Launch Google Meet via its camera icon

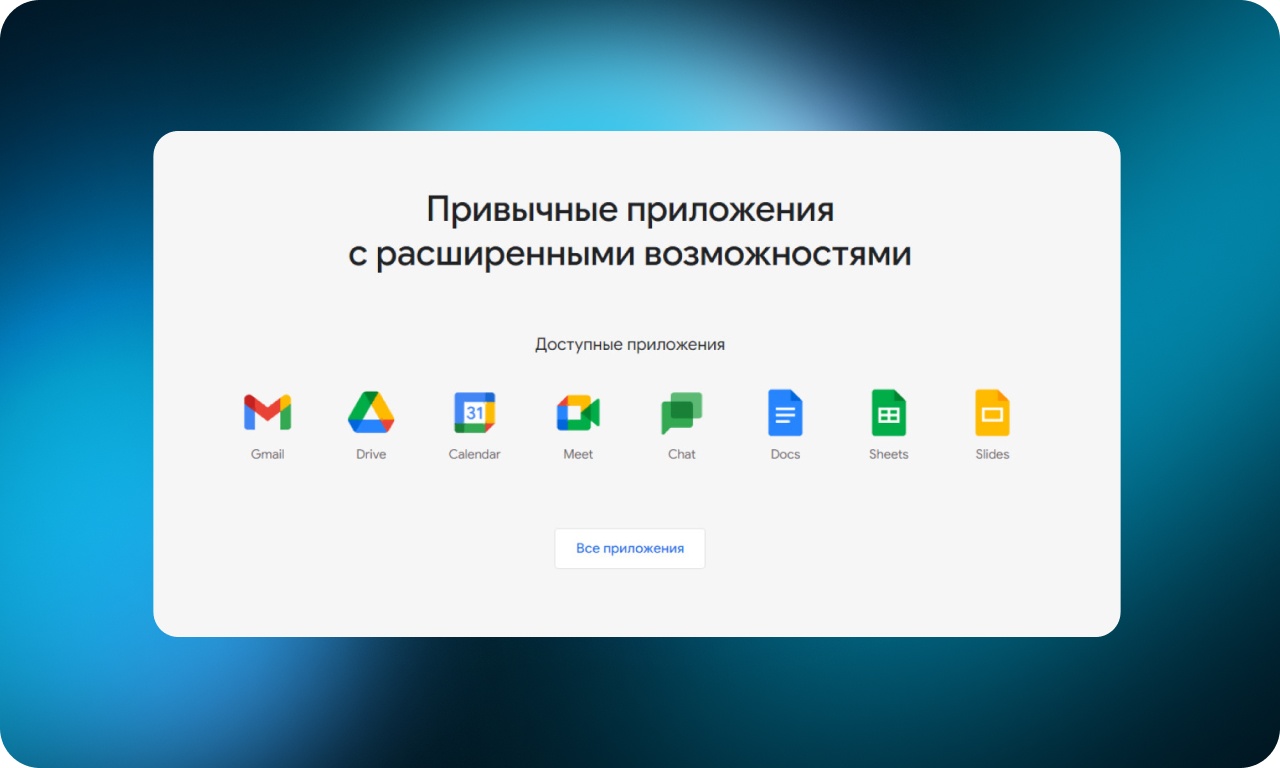click(x=578, y=410)
